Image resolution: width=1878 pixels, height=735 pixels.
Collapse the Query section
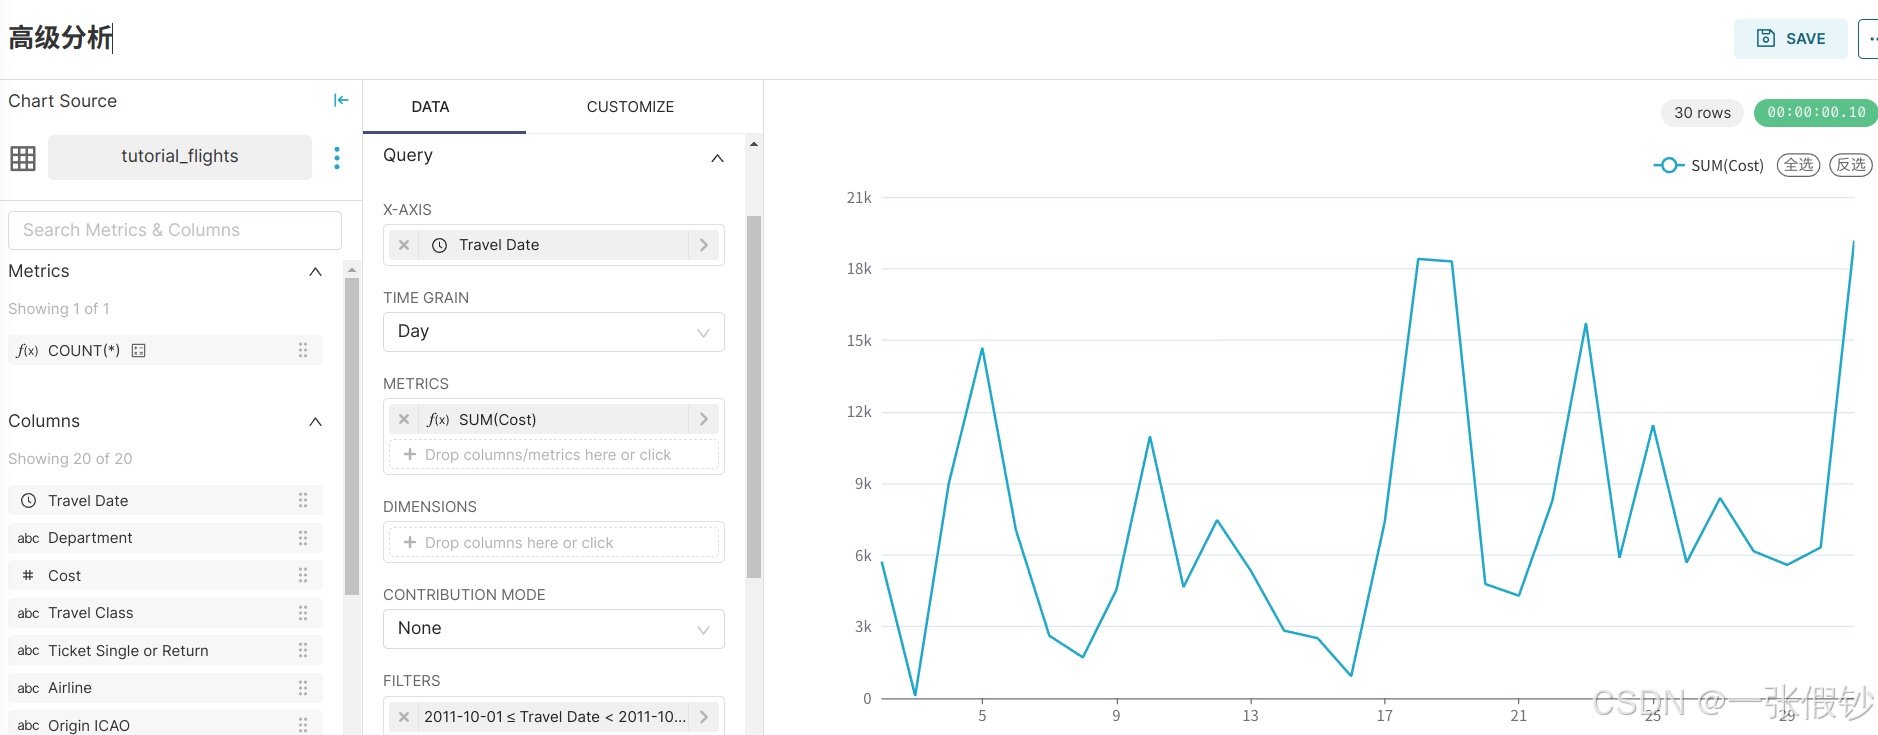(x=717, y=158)
